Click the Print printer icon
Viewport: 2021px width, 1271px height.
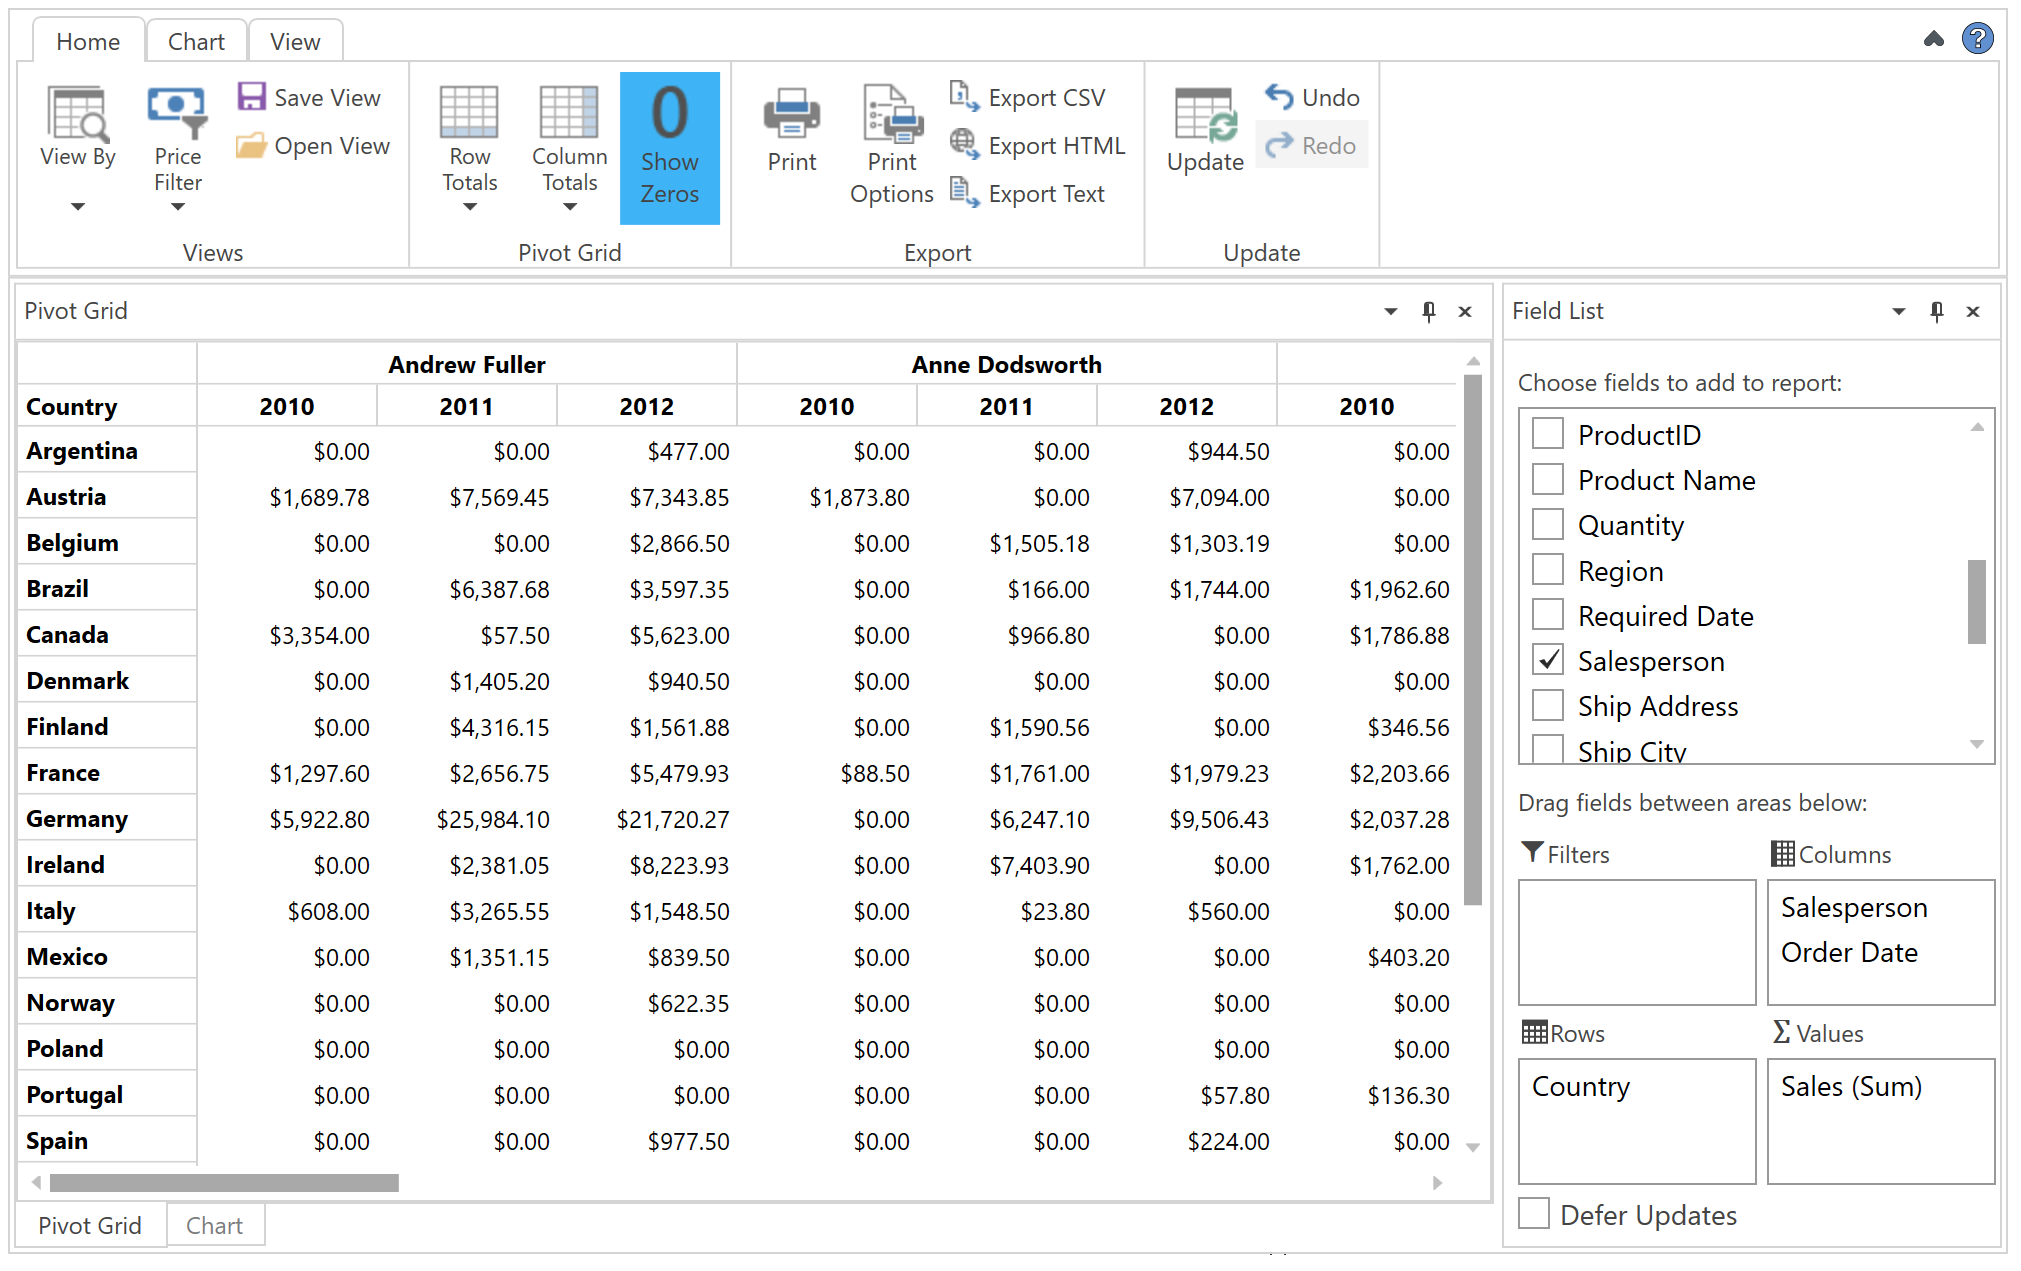(x=792, y=112)
